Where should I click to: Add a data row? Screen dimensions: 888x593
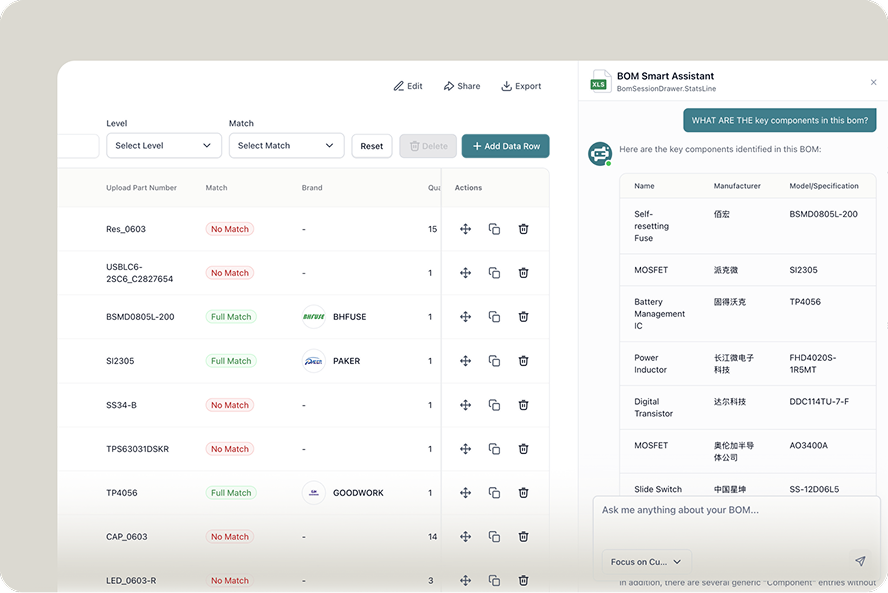tap(506, 146)
